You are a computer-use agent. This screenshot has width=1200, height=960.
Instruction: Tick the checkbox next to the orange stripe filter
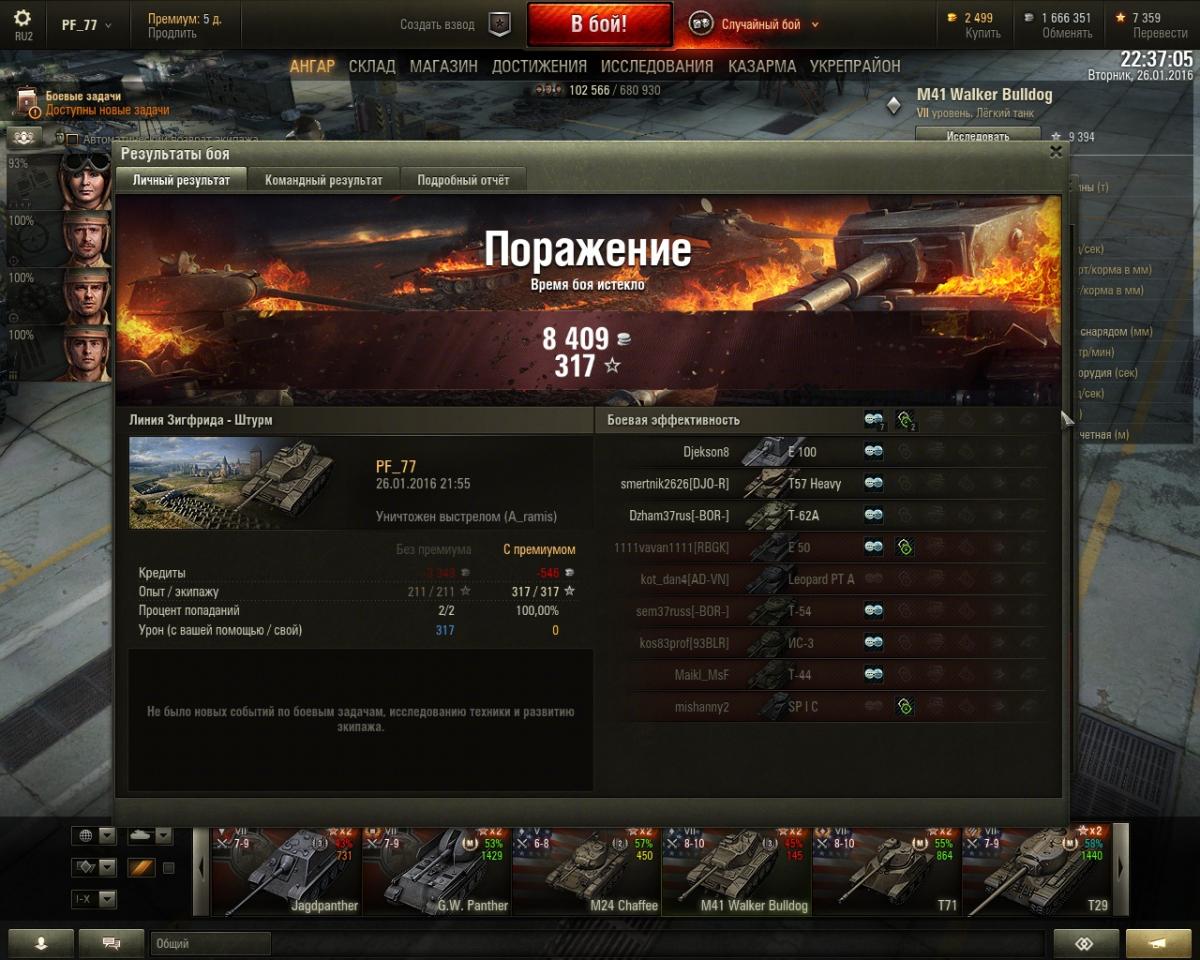168,867
